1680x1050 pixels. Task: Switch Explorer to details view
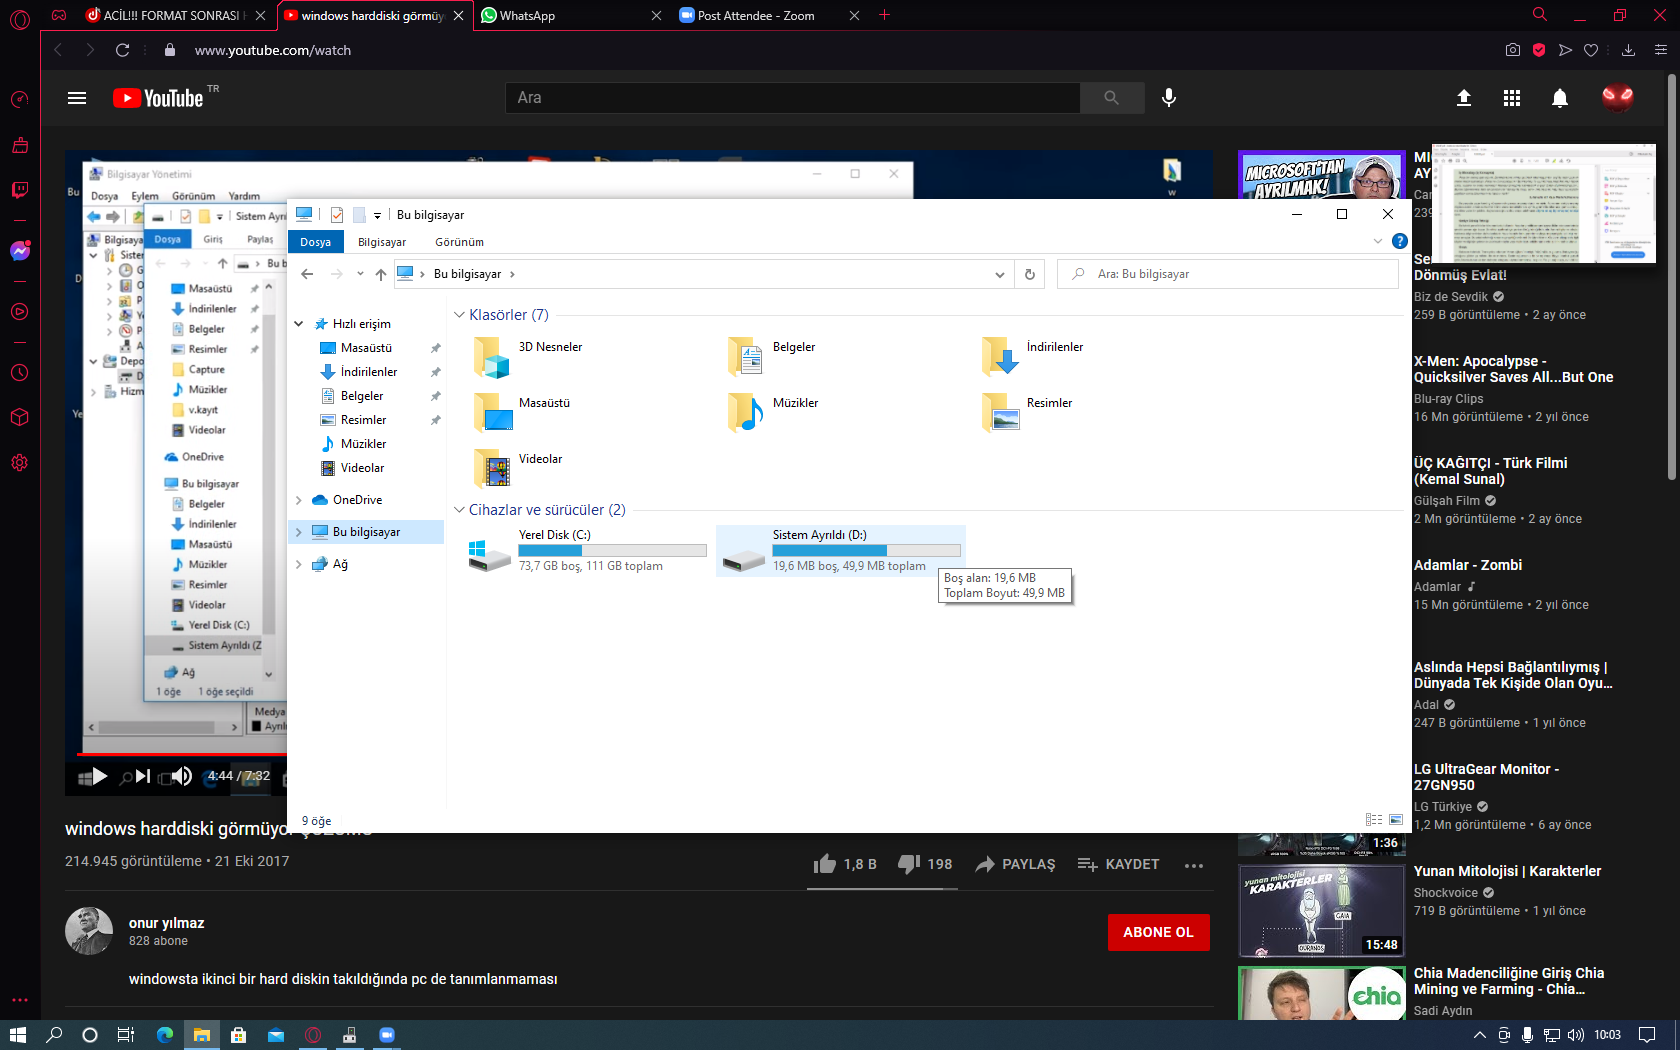[x=1374, y=819]
